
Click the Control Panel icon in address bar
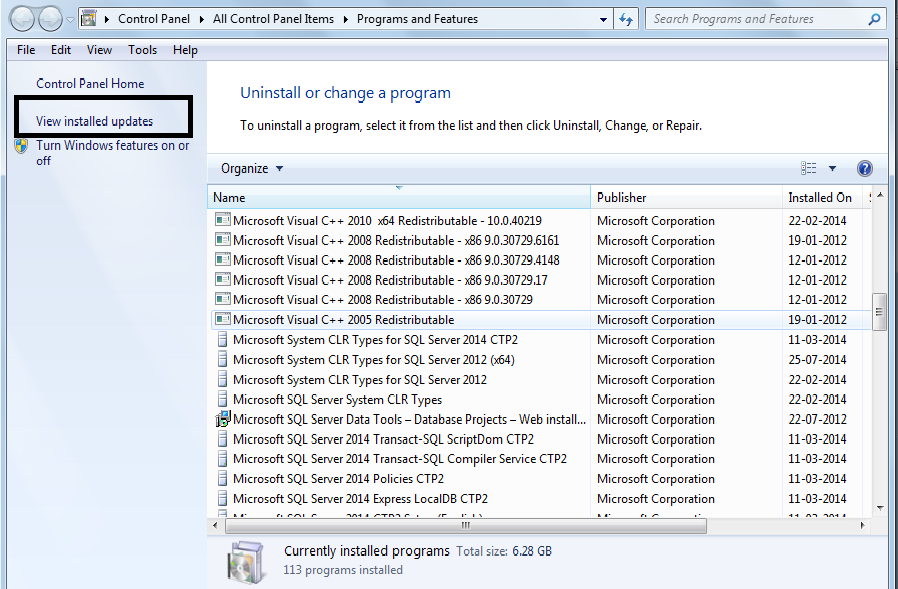tap(89, 19)
